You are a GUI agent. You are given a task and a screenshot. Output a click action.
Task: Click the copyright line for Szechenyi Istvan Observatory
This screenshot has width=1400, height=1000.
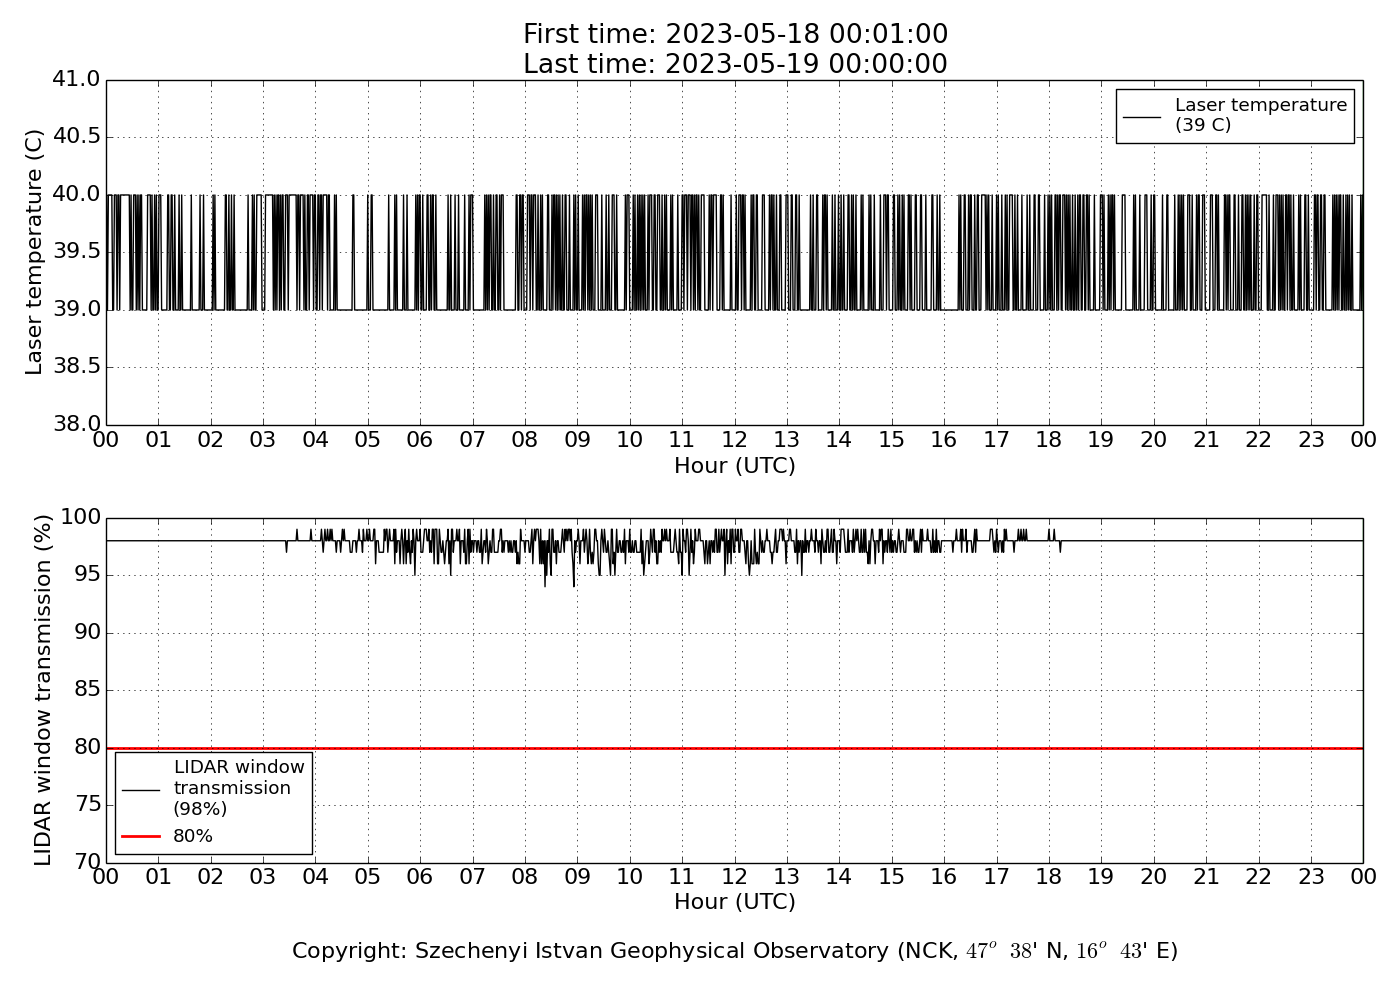click(x=735, y=951)
